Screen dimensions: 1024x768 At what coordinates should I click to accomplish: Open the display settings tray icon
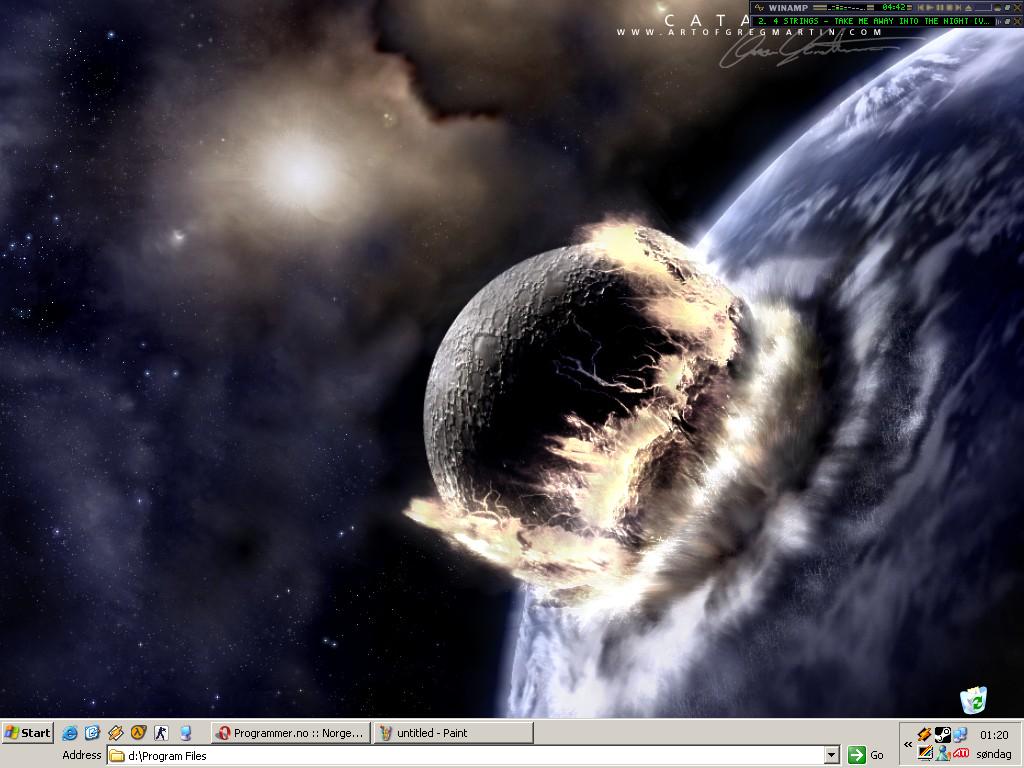pos(925,753)
